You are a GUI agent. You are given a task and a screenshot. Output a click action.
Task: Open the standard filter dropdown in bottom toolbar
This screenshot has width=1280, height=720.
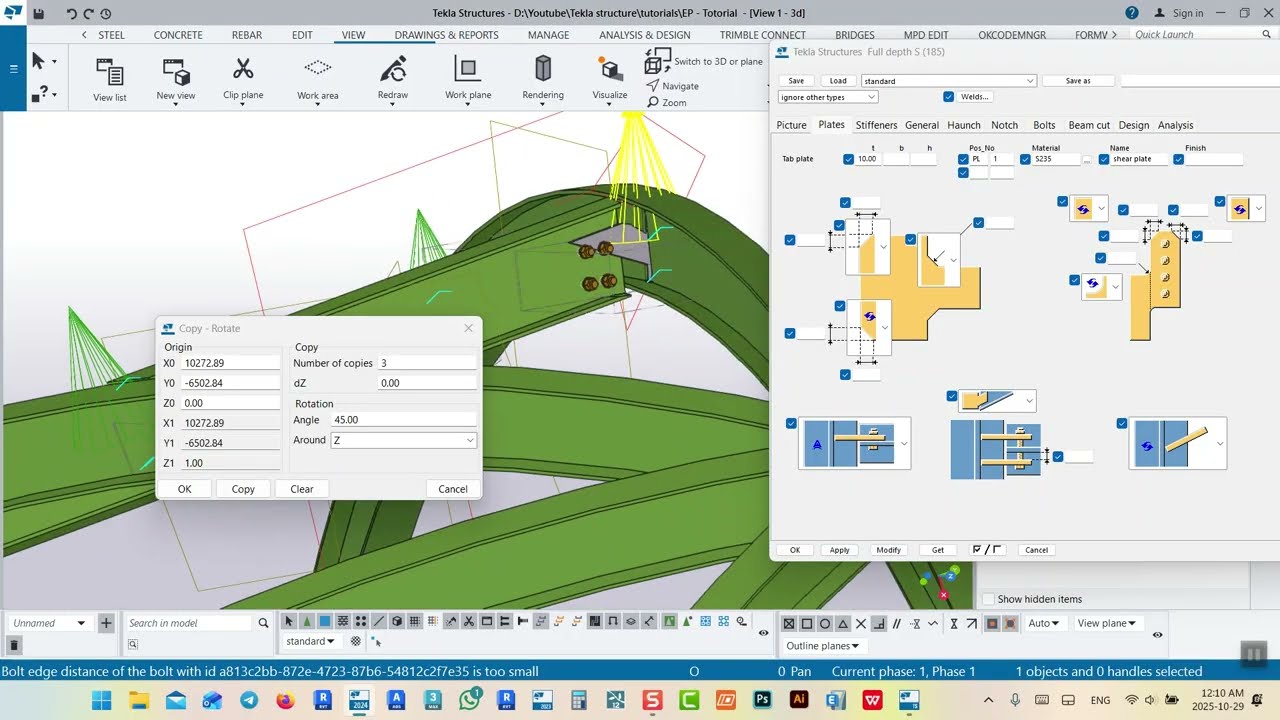[312, 641]
